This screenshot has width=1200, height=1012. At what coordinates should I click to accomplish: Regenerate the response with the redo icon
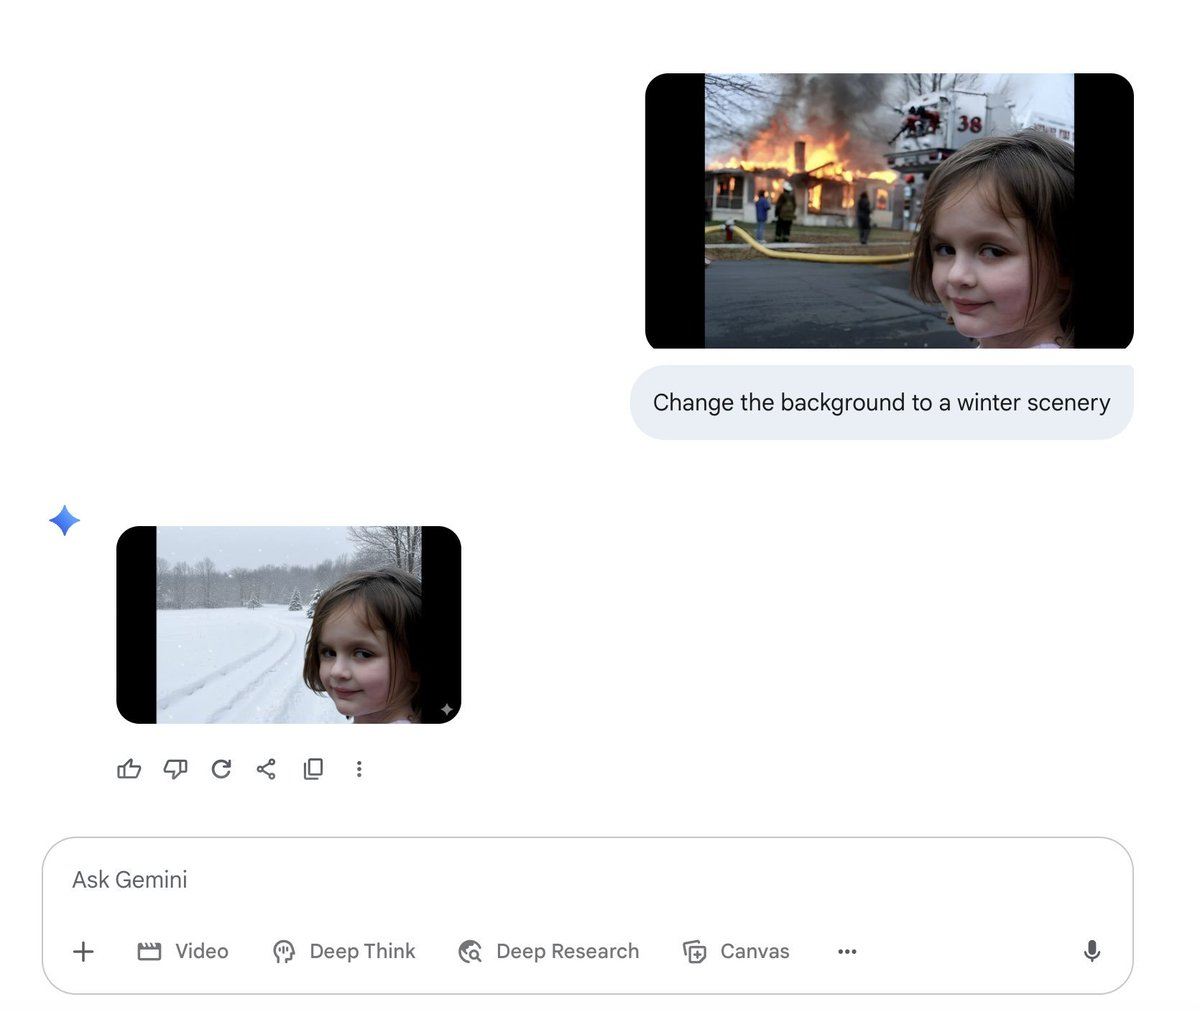click(x=221, y=769)
